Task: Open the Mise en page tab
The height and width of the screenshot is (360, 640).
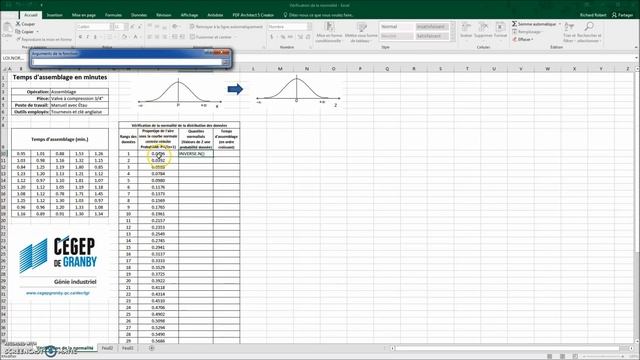Action: 83,15
